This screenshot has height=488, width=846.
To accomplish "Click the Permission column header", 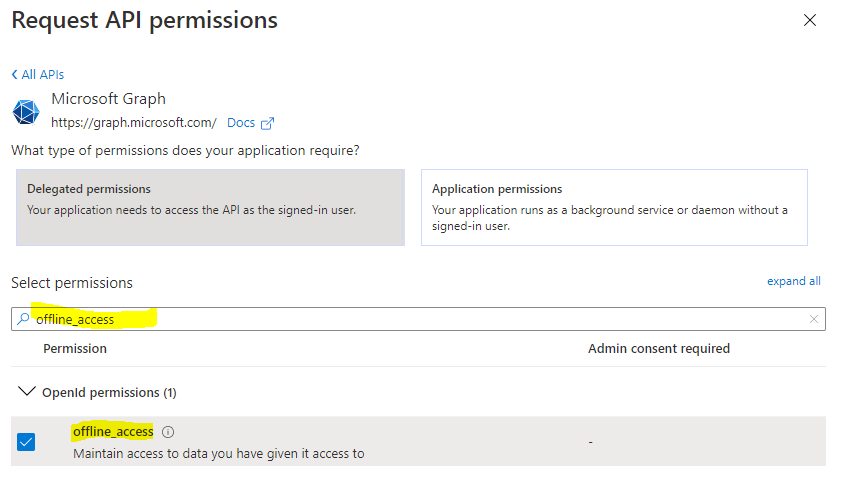I will 75,349.
